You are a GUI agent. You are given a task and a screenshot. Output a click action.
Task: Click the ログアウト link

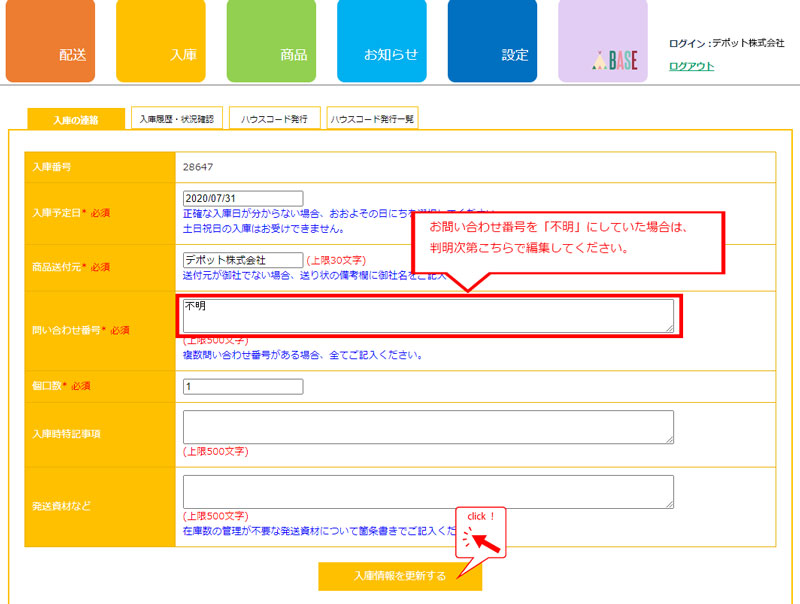tap(691, 66)
